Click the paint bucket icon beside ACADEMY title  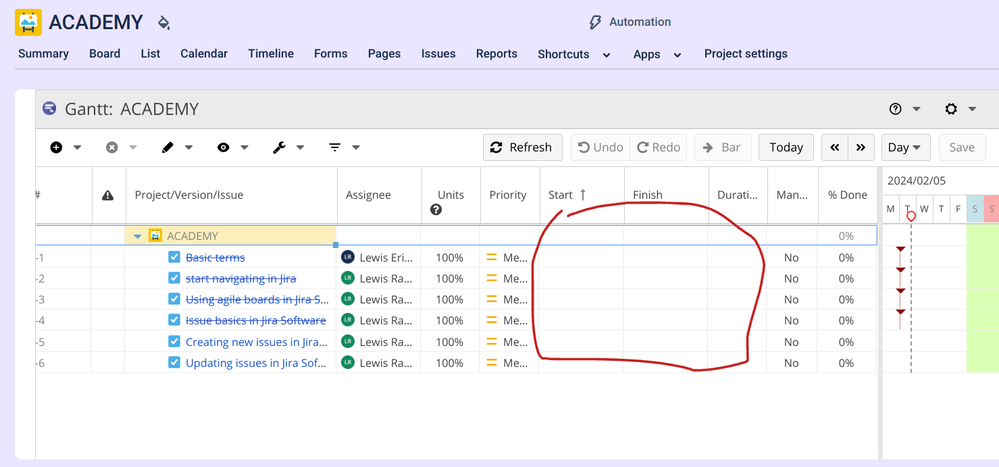164,24
